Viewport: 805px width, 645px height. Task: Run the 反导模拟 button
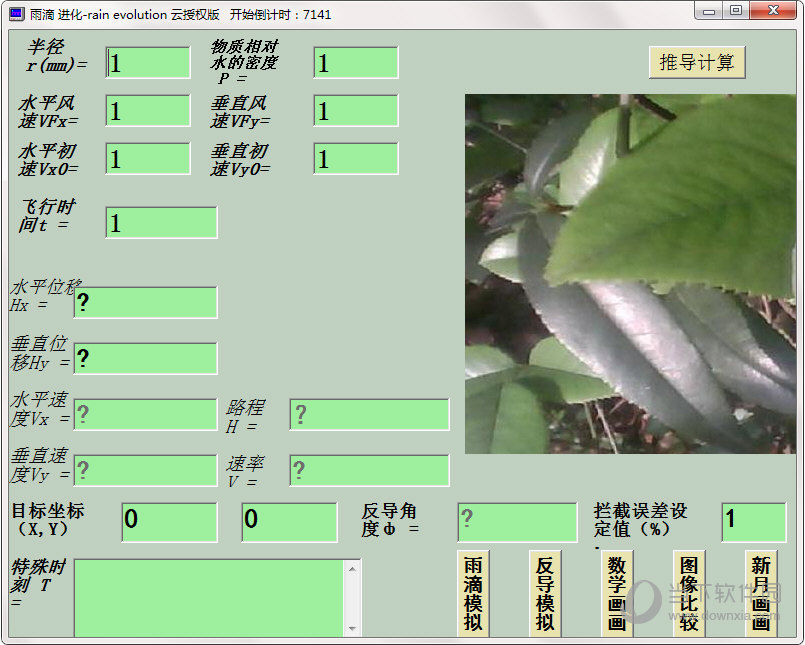[x=545, y=593]
